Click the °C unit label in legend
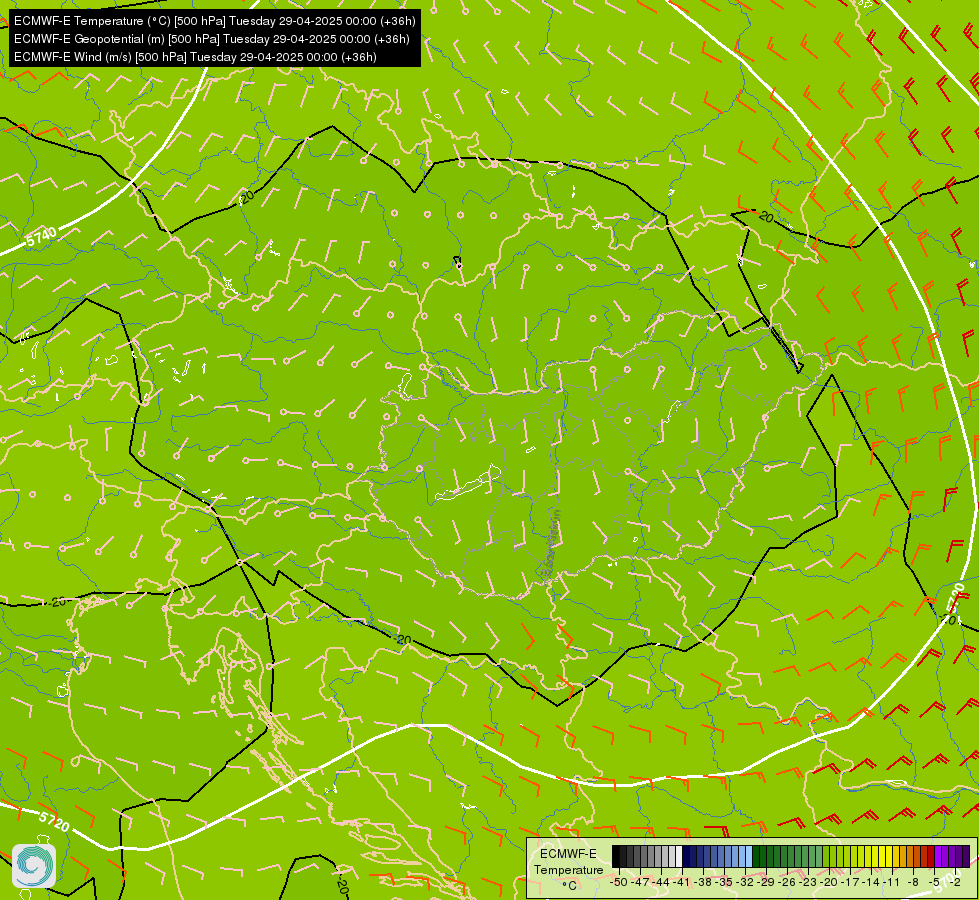The image size is (979, 900). pos(569,886)
